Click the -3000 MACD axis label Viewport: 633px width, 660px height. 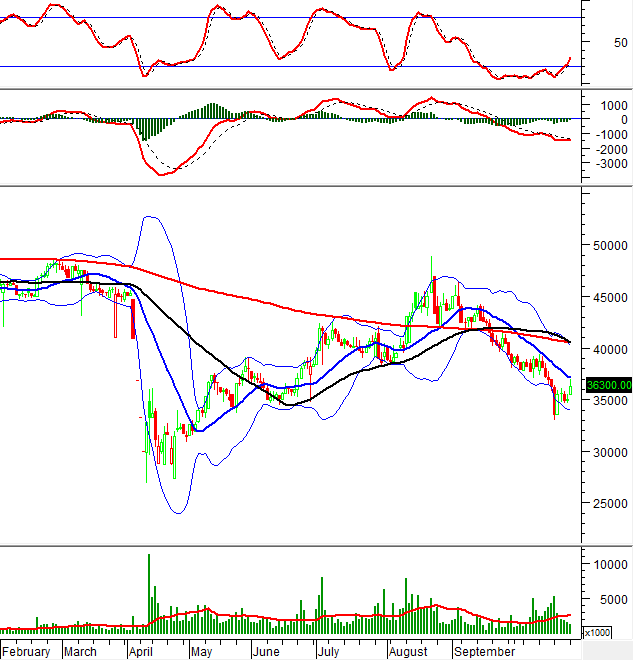click(607, 163)
